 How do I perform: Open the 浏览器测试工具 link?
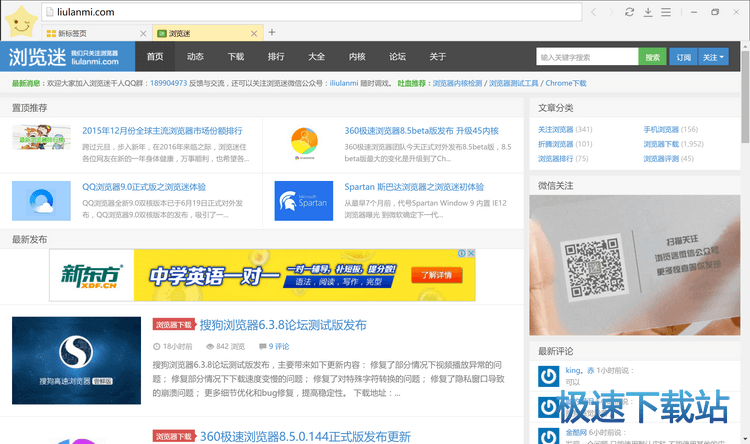point(513,83)
